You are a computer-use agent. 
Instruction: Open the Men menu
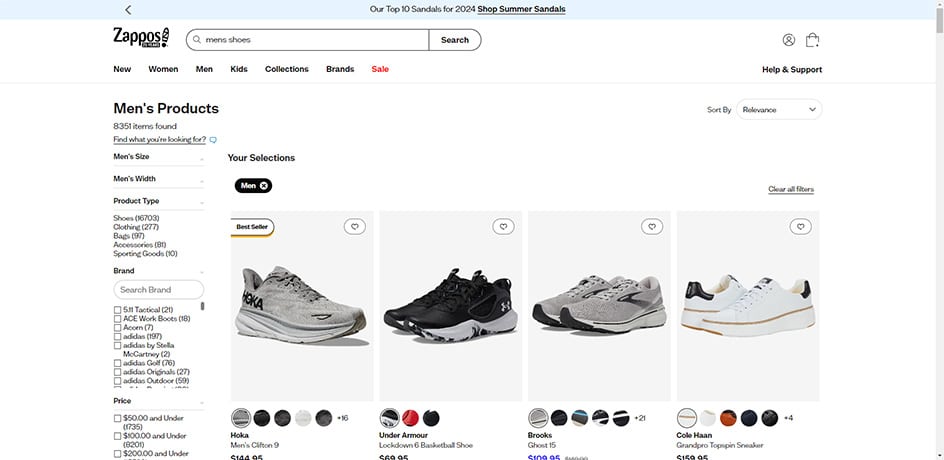point(204,69)
